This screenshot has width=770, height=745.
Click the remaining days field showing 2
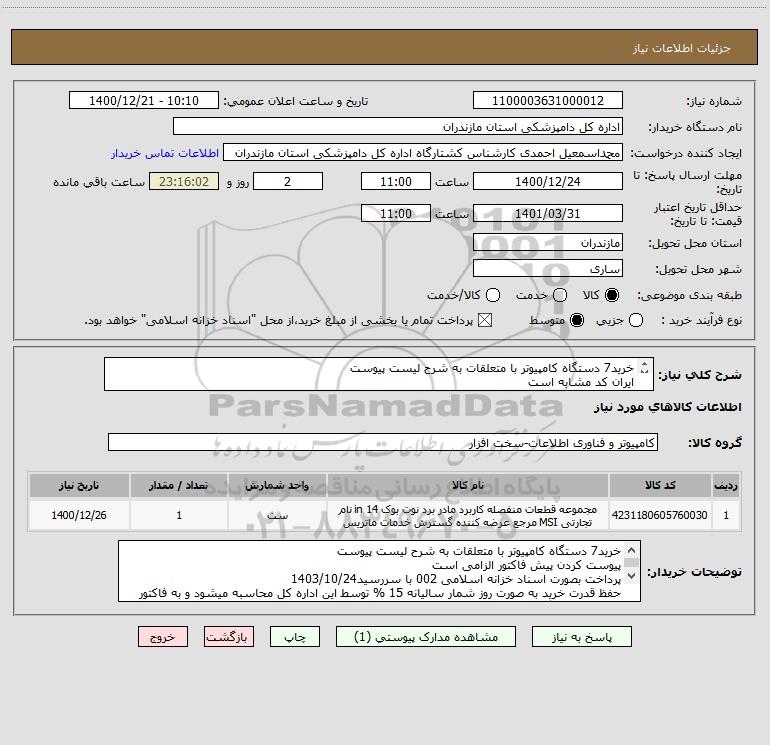click(288, 181)
